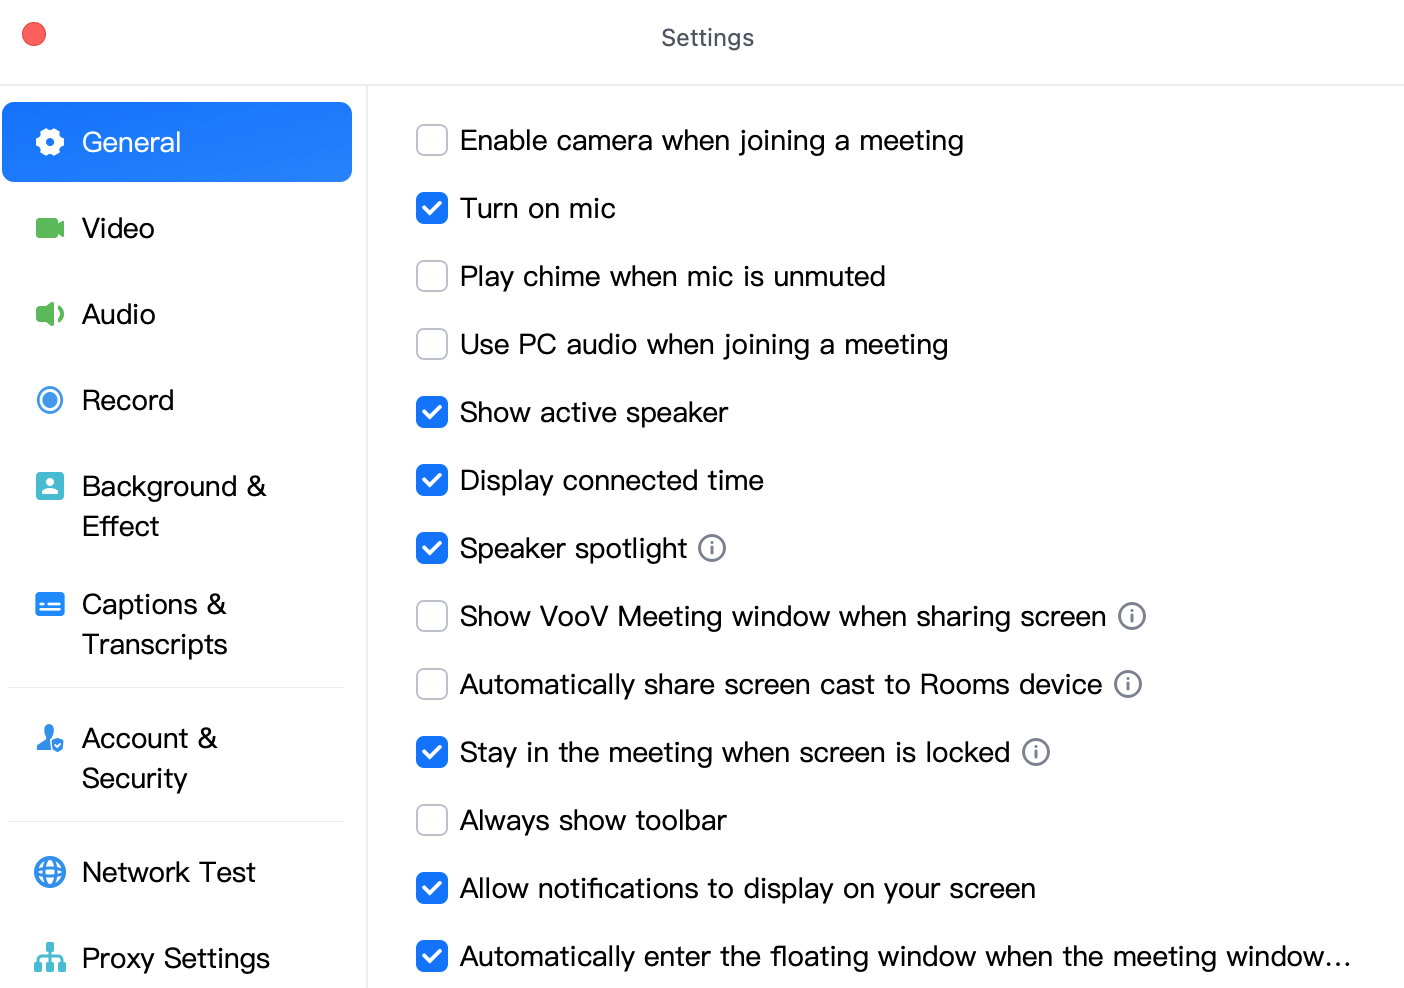This screenshot has height=988, width=1404.
Task: Click the Video camera icon in sidebar
Action: point(48,228)
